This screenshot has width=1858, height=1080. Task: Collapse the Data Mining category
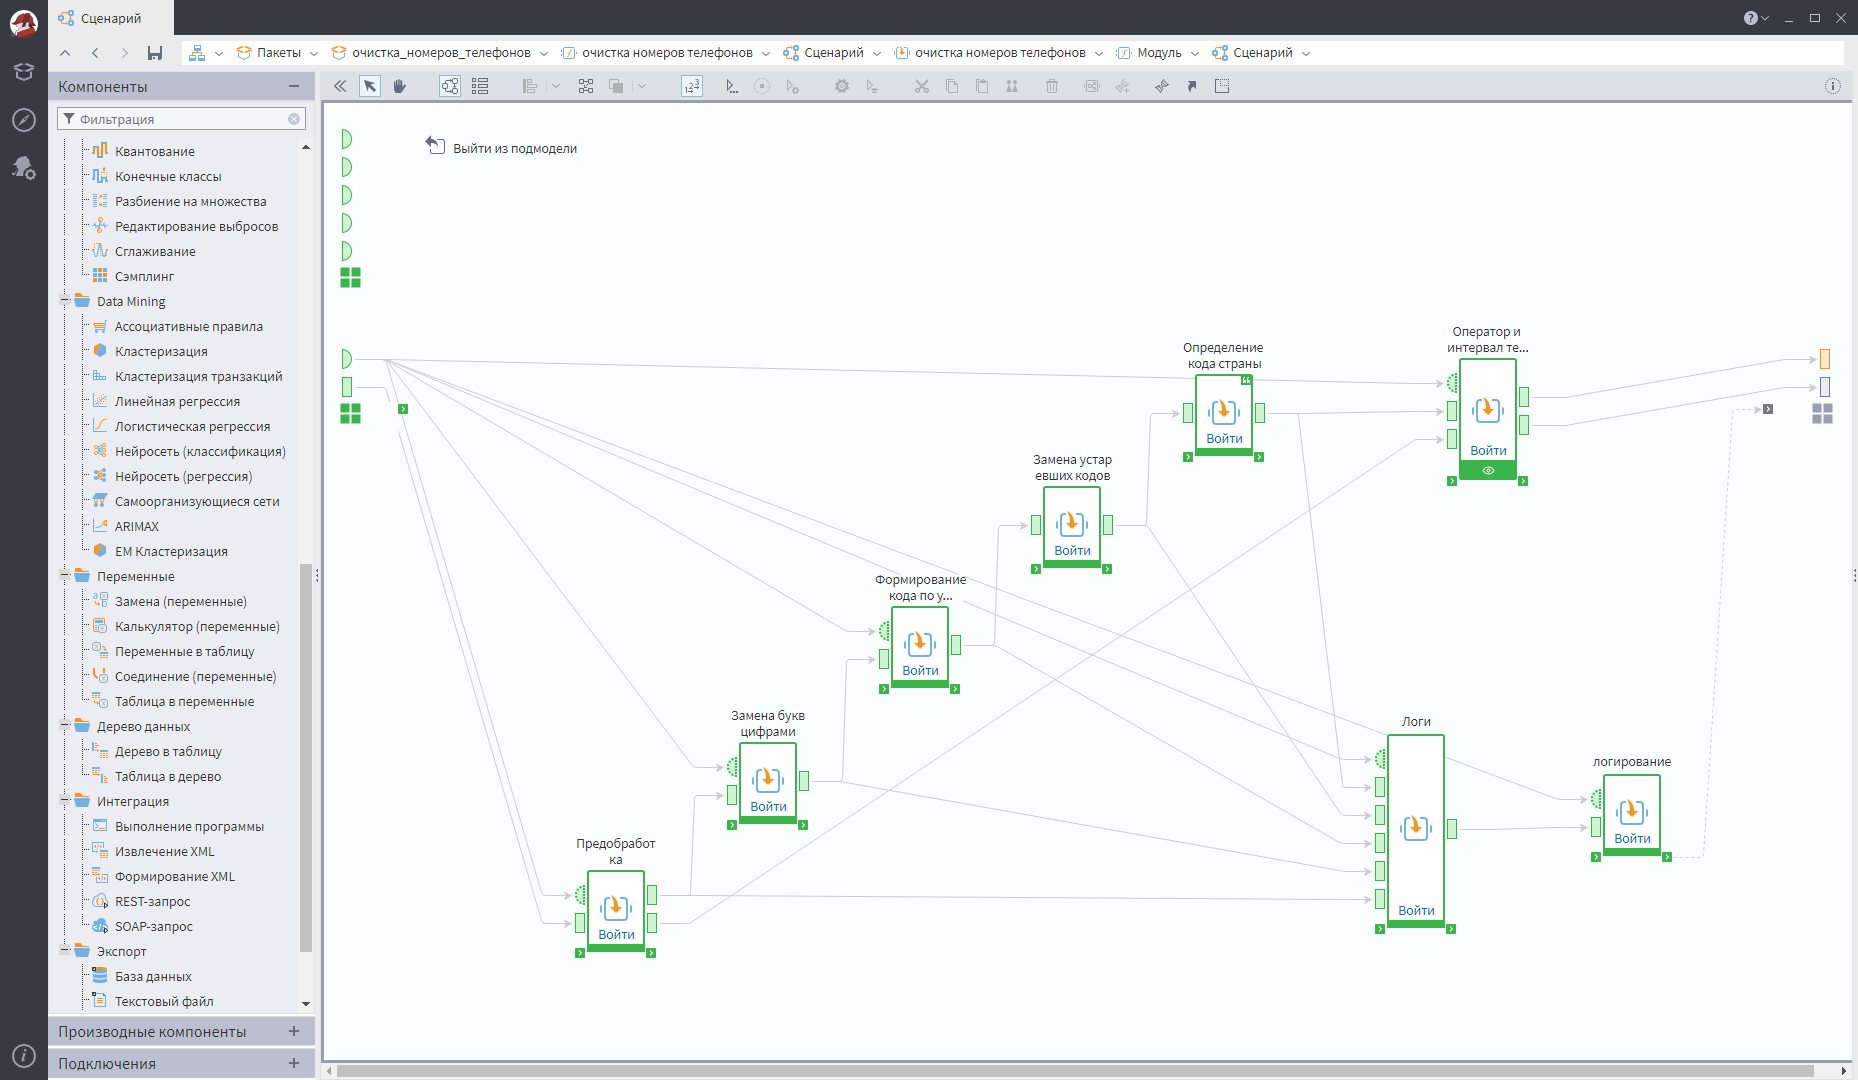[x=65, y=301]
